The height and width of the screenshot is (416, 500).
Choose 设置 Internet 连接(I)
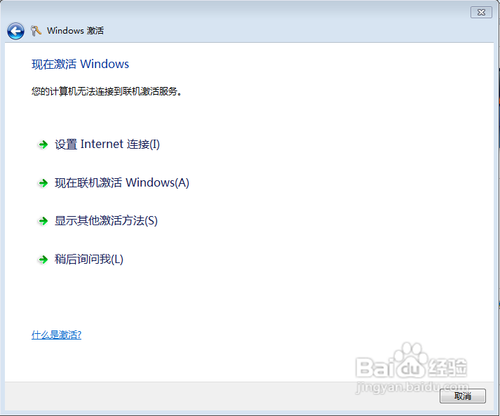[x=107, y=144]
